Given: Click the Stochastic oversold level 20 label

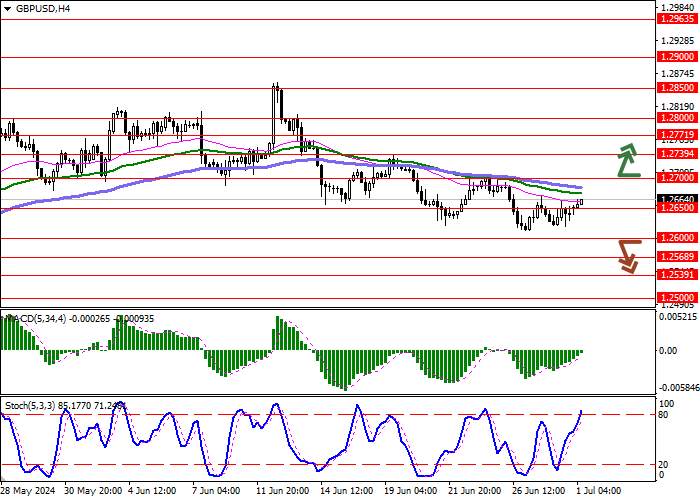Looking at the screenshot, I should click(664, 465).
